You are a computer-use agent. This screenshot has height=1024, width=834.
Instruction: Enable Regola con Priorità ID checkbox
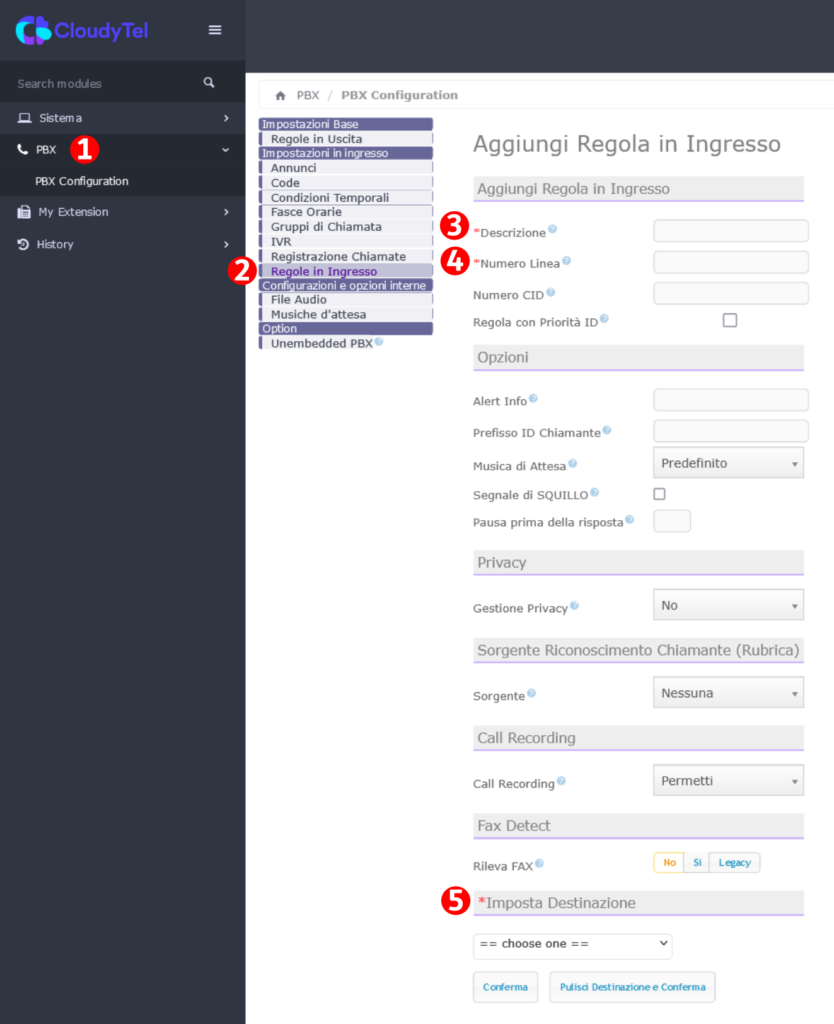pos(730,320)
